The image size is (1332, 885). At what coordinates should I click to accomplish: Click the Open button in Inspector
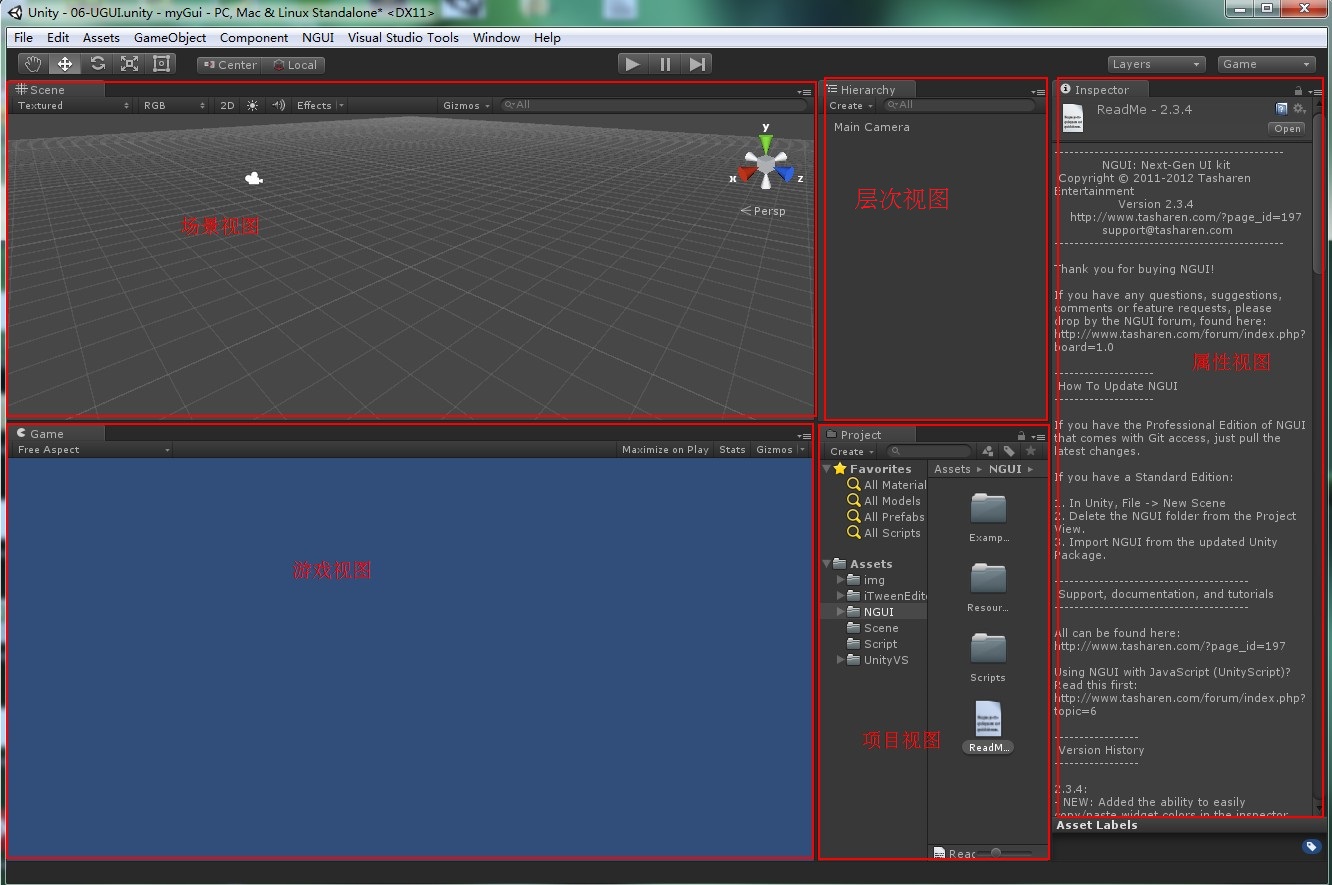click(x=1287, y=128)
